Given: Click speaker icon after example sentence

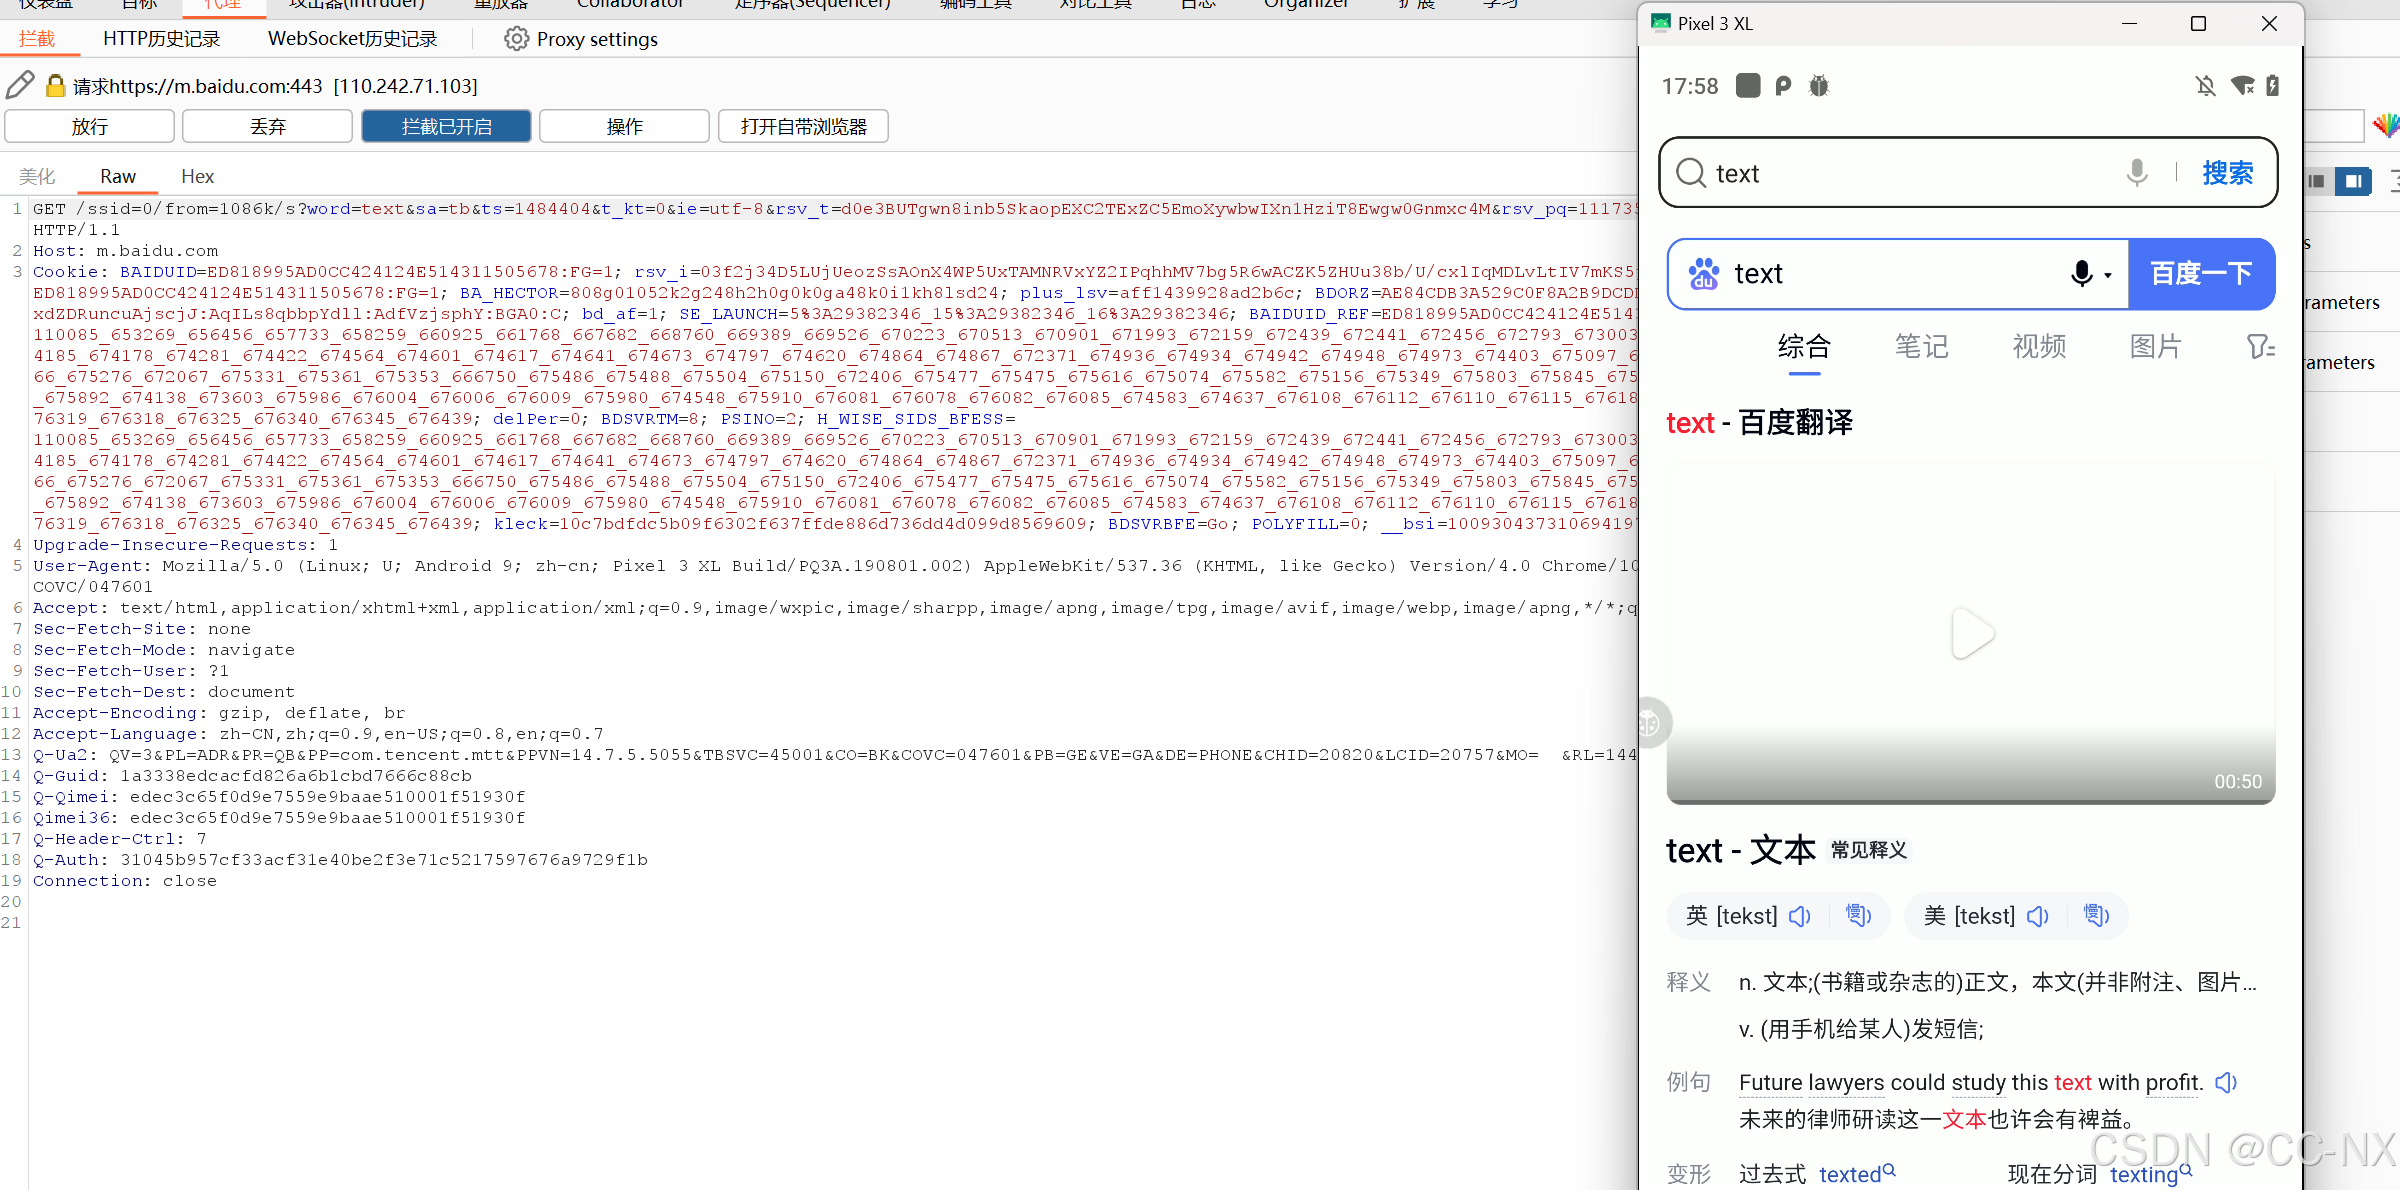Looking at the screenshot, I should pyautogui.click(x=2226, y=1082).
